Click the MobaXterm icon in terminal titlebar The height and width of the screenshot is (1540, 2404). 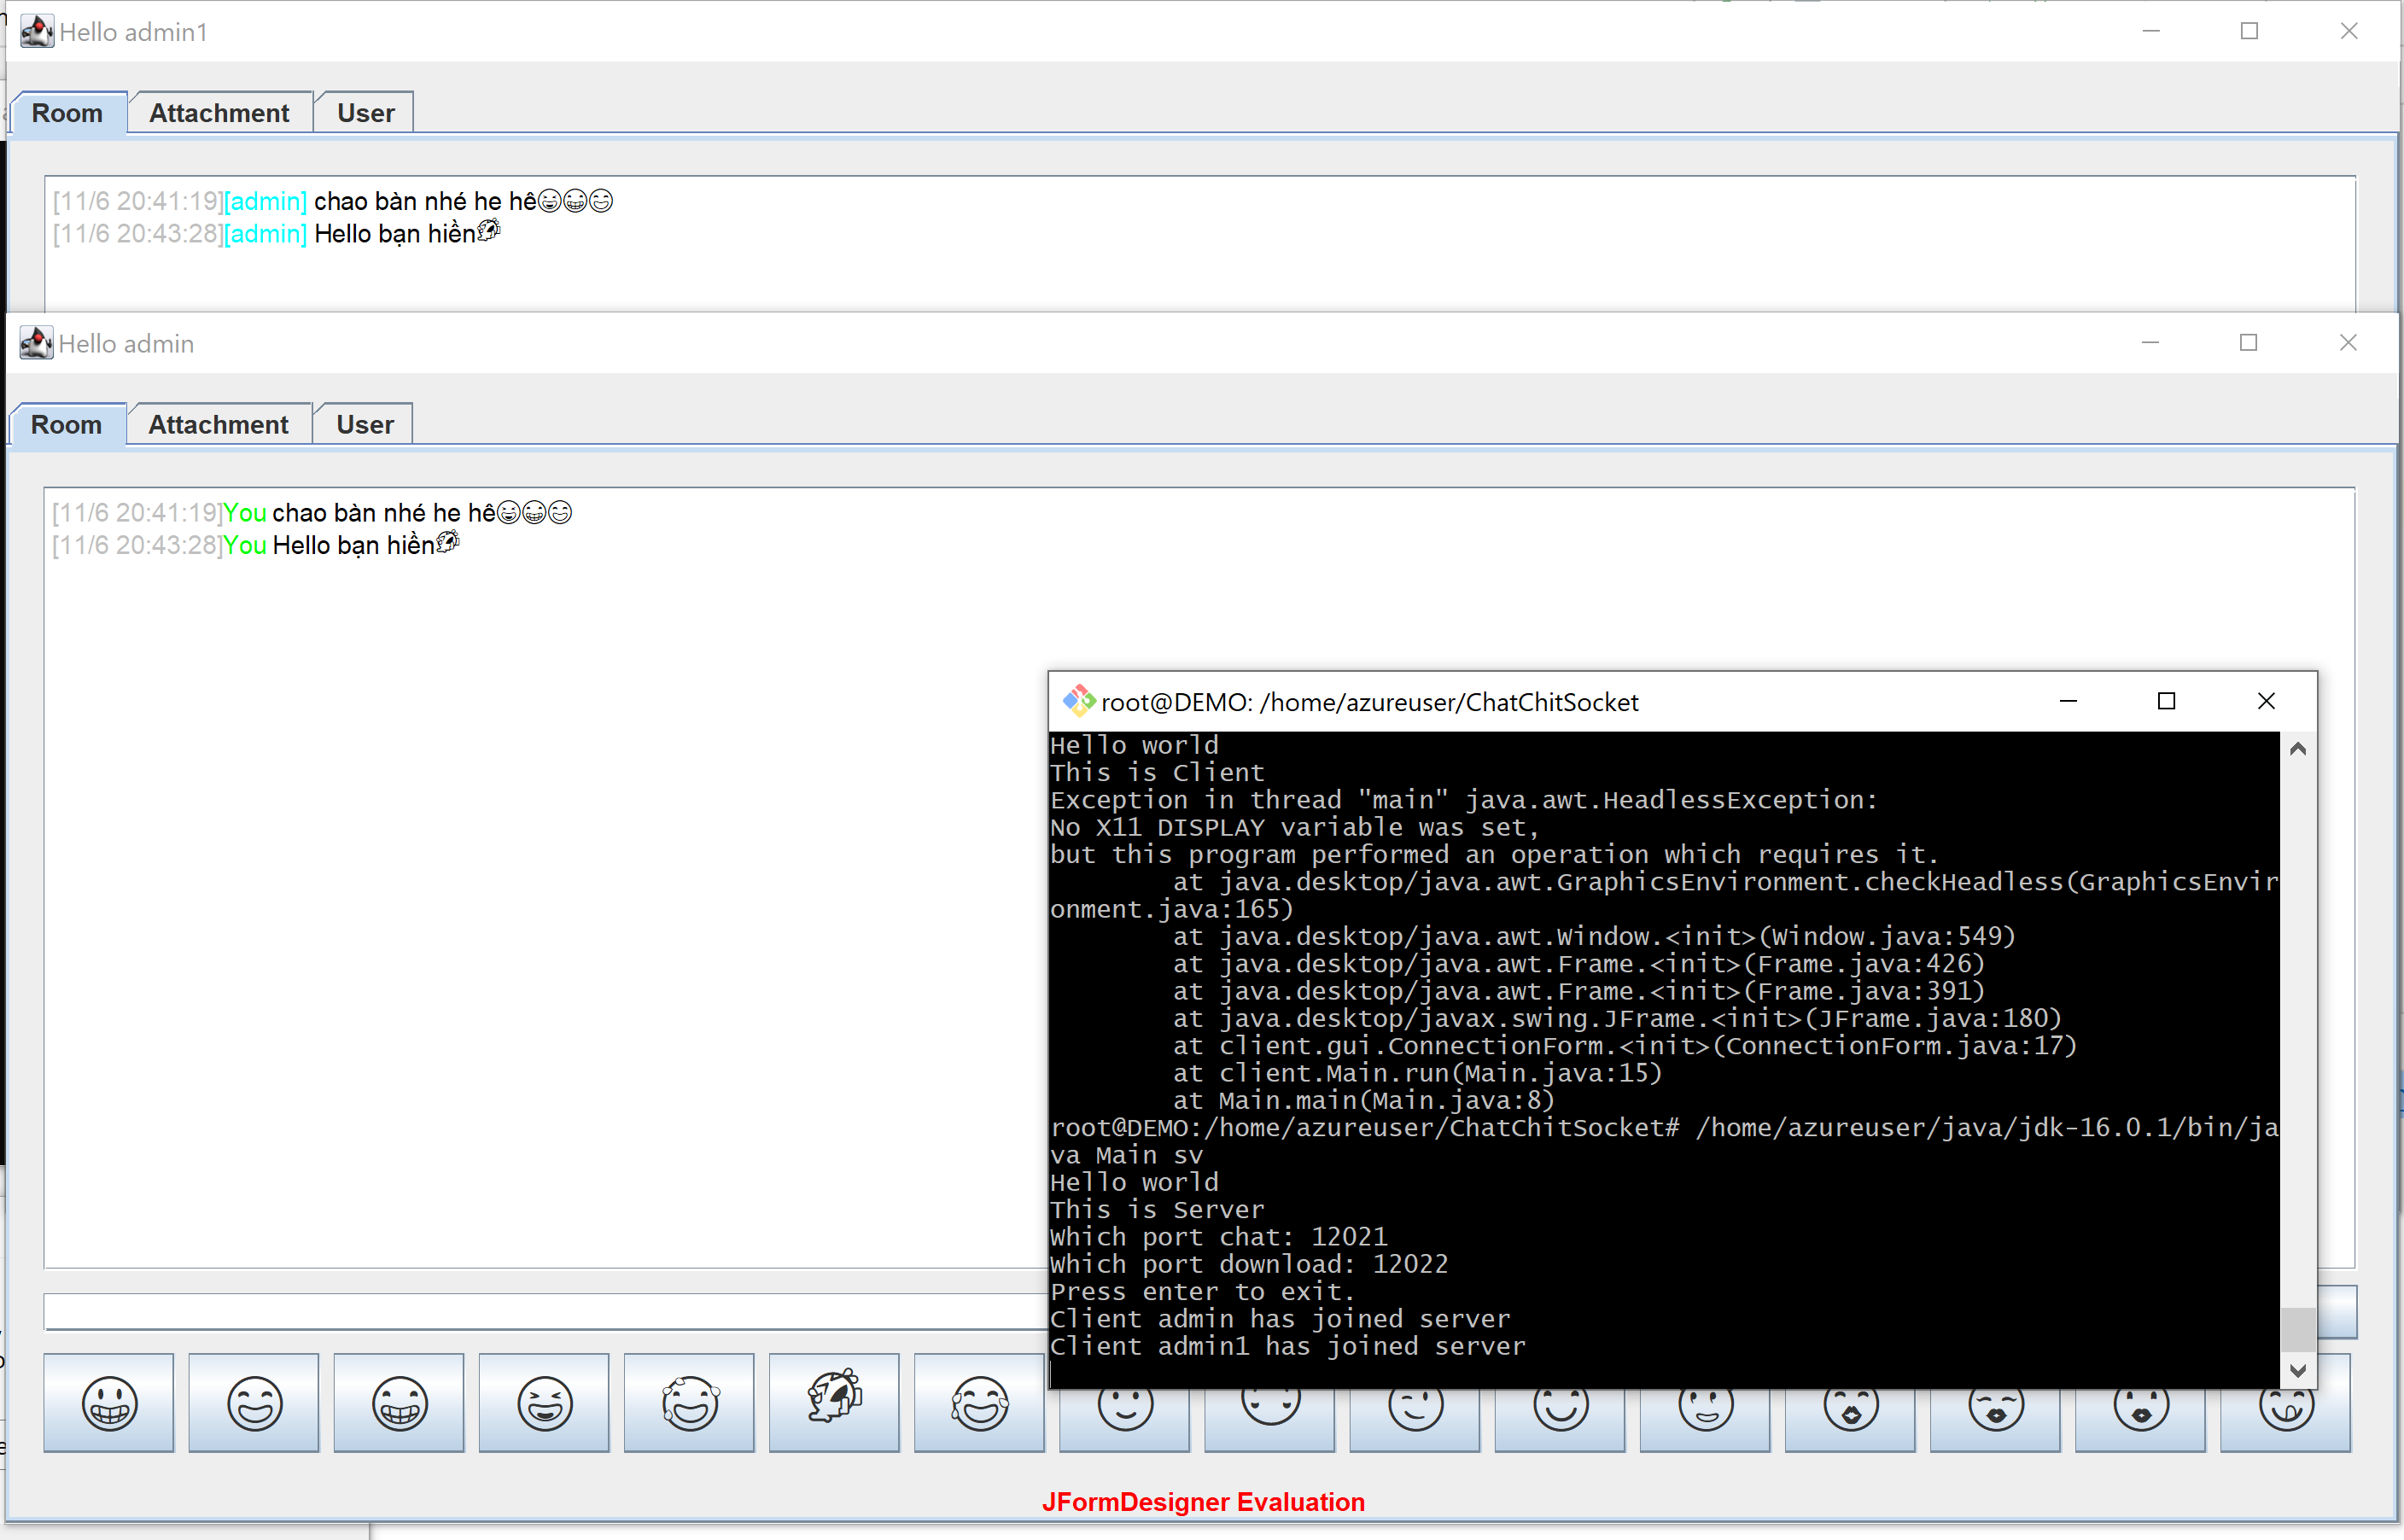[1078, 701]
